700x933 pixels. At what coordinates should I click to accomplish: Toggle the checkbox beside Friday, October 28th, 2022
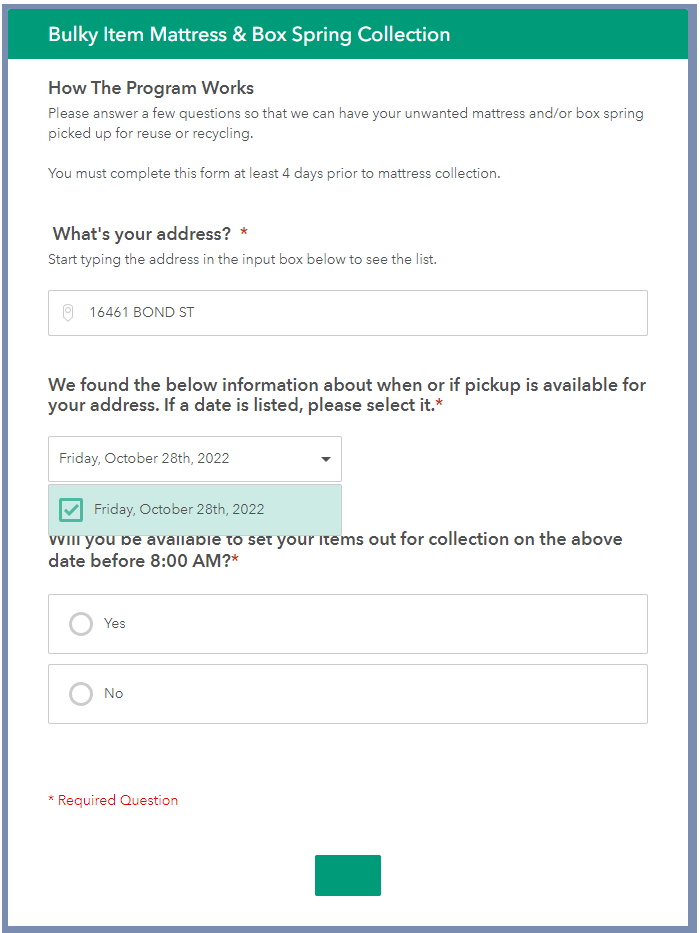[x=71, y=510]
